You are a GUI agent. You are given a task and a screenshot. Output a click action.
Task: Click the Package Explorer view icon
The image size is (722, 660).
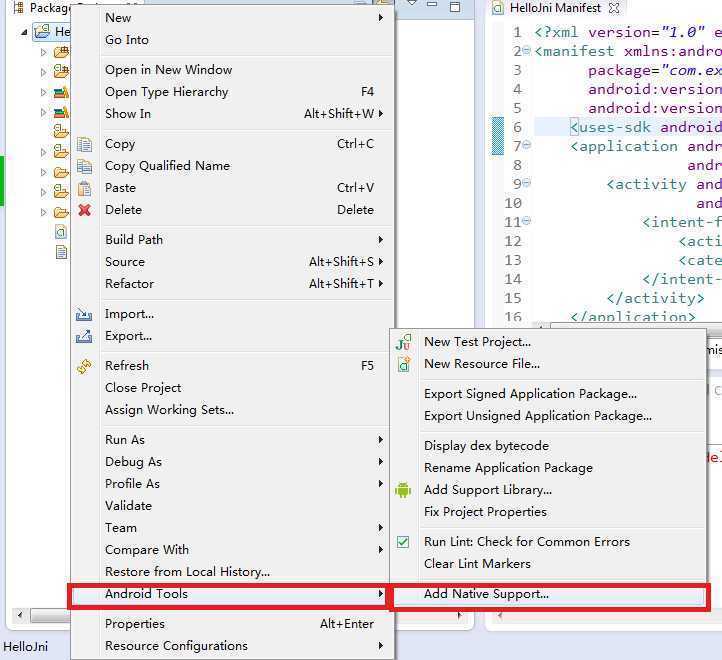coord(19,7)
